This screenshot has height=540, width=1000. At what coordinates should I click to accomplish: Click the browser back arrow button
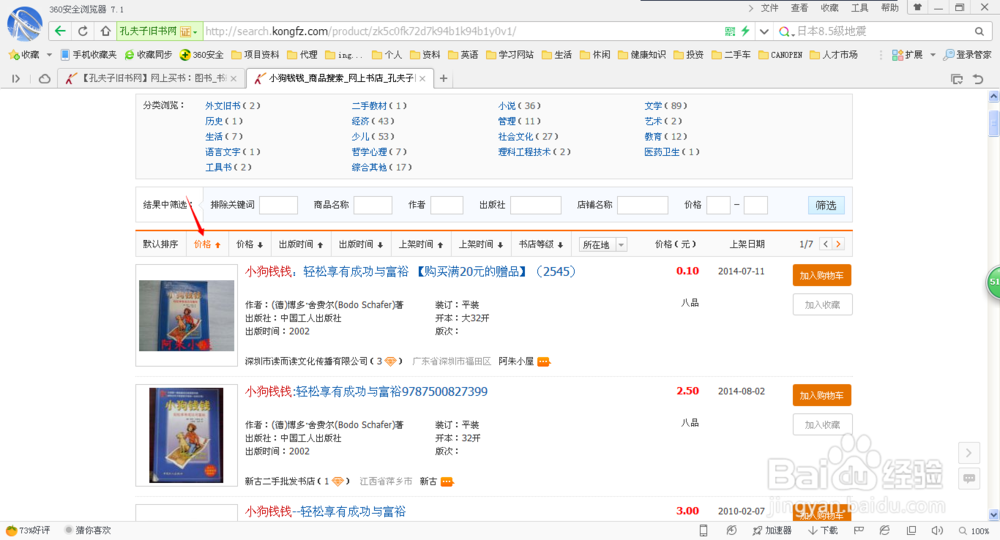click(60, 31)
